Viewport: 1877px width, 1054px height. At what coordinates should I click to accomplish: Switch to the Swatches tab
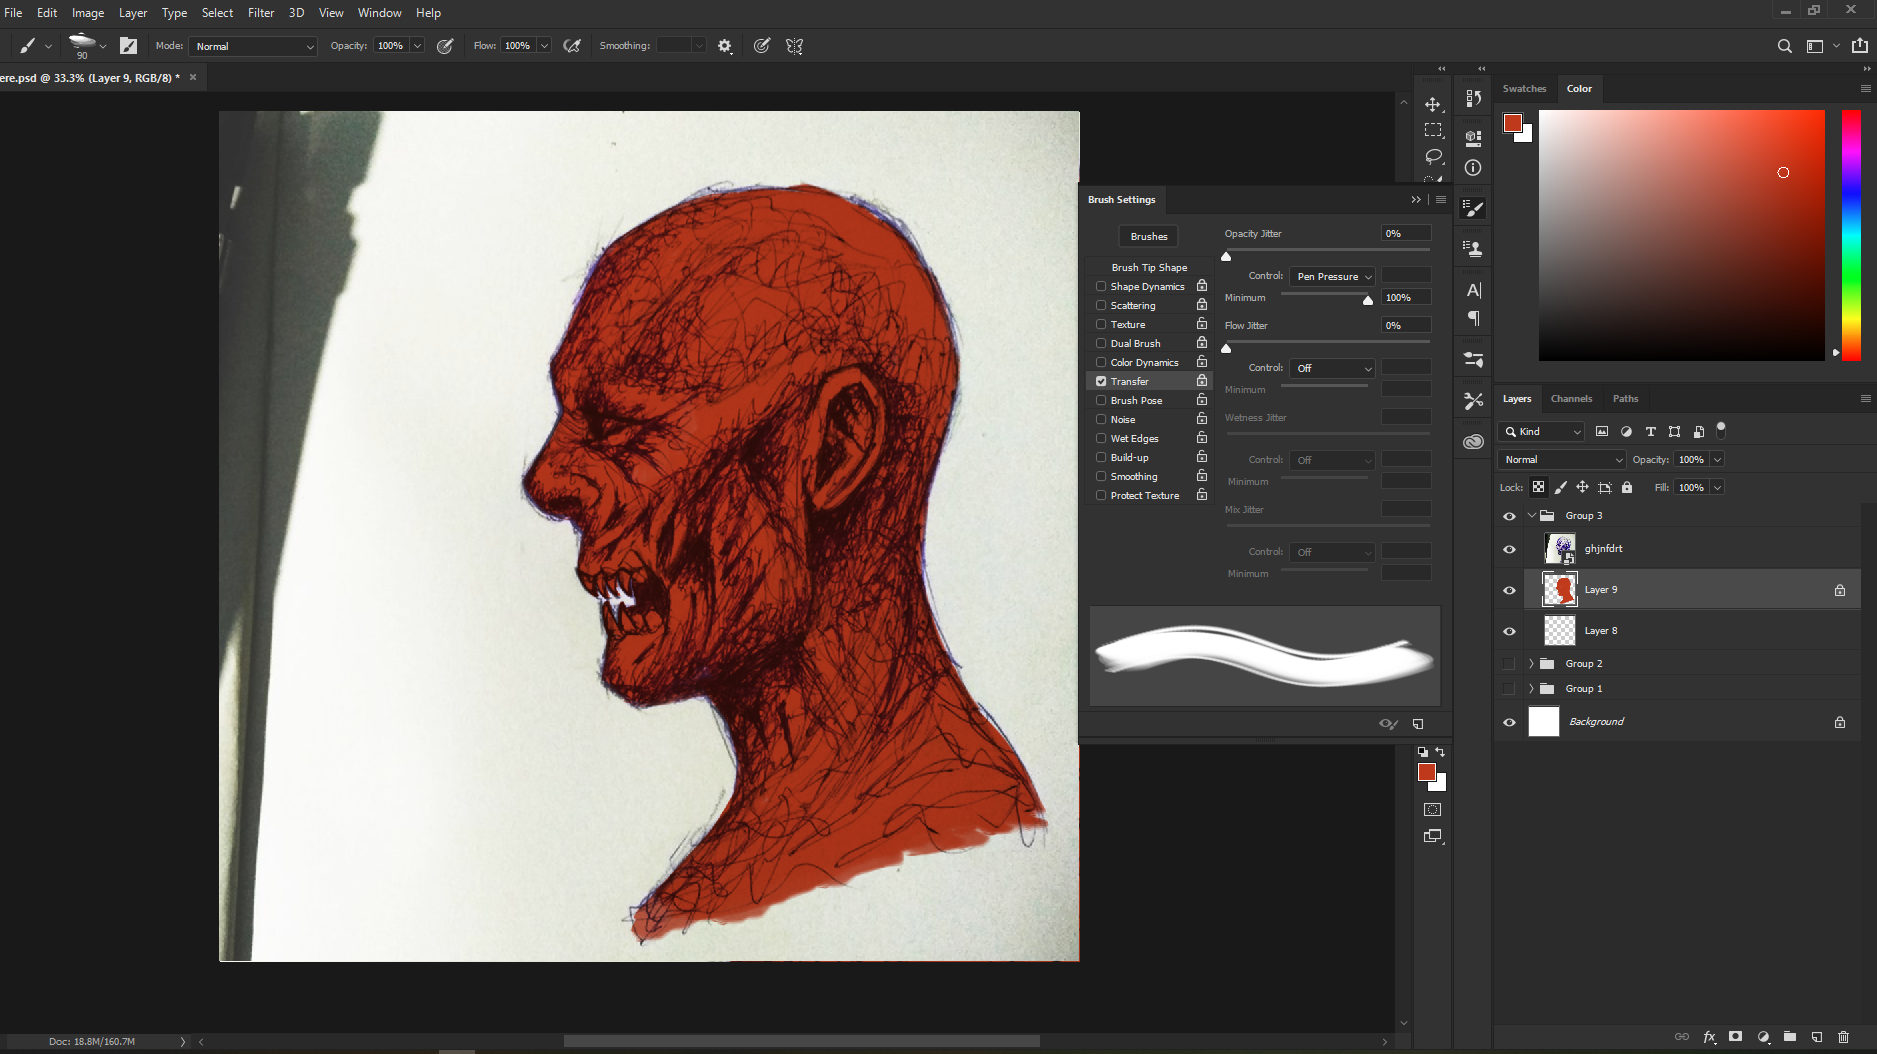coord(1524,89)
